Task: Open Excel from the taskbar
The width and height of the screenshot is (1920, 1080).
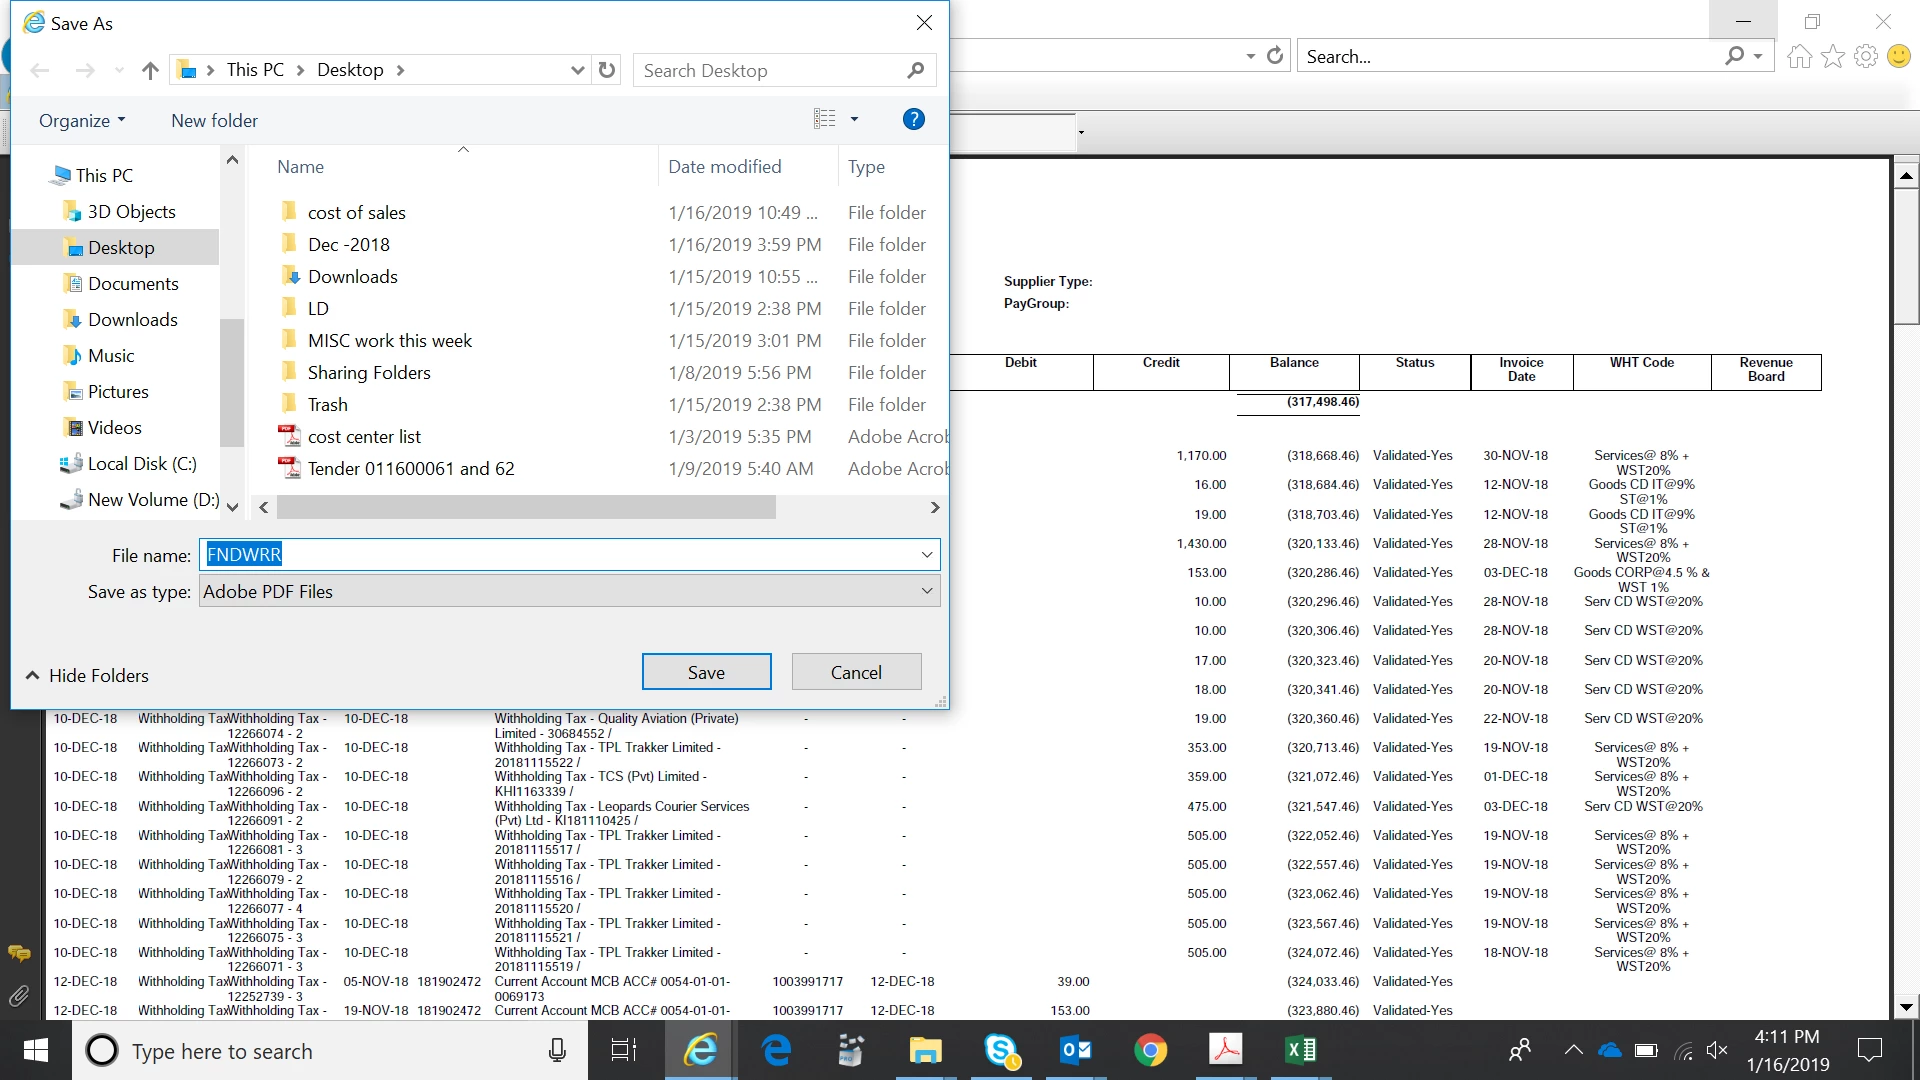Action: coord(1301,1050)
